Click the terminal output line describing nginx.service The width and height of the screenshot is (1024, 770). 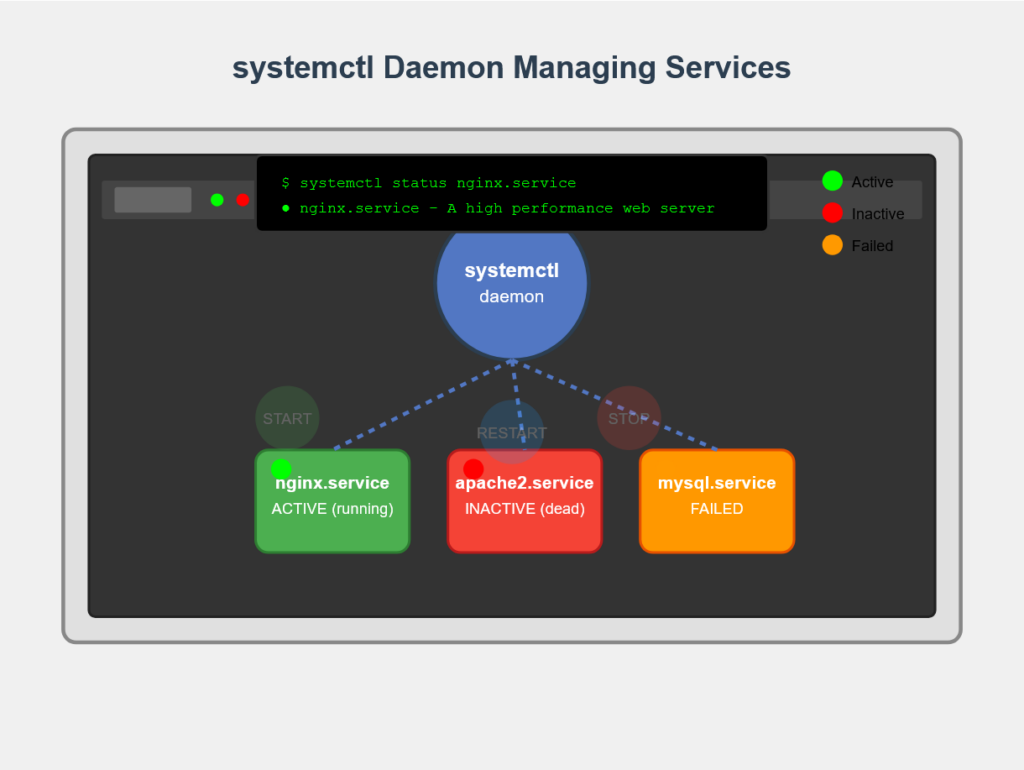[498, 209]
